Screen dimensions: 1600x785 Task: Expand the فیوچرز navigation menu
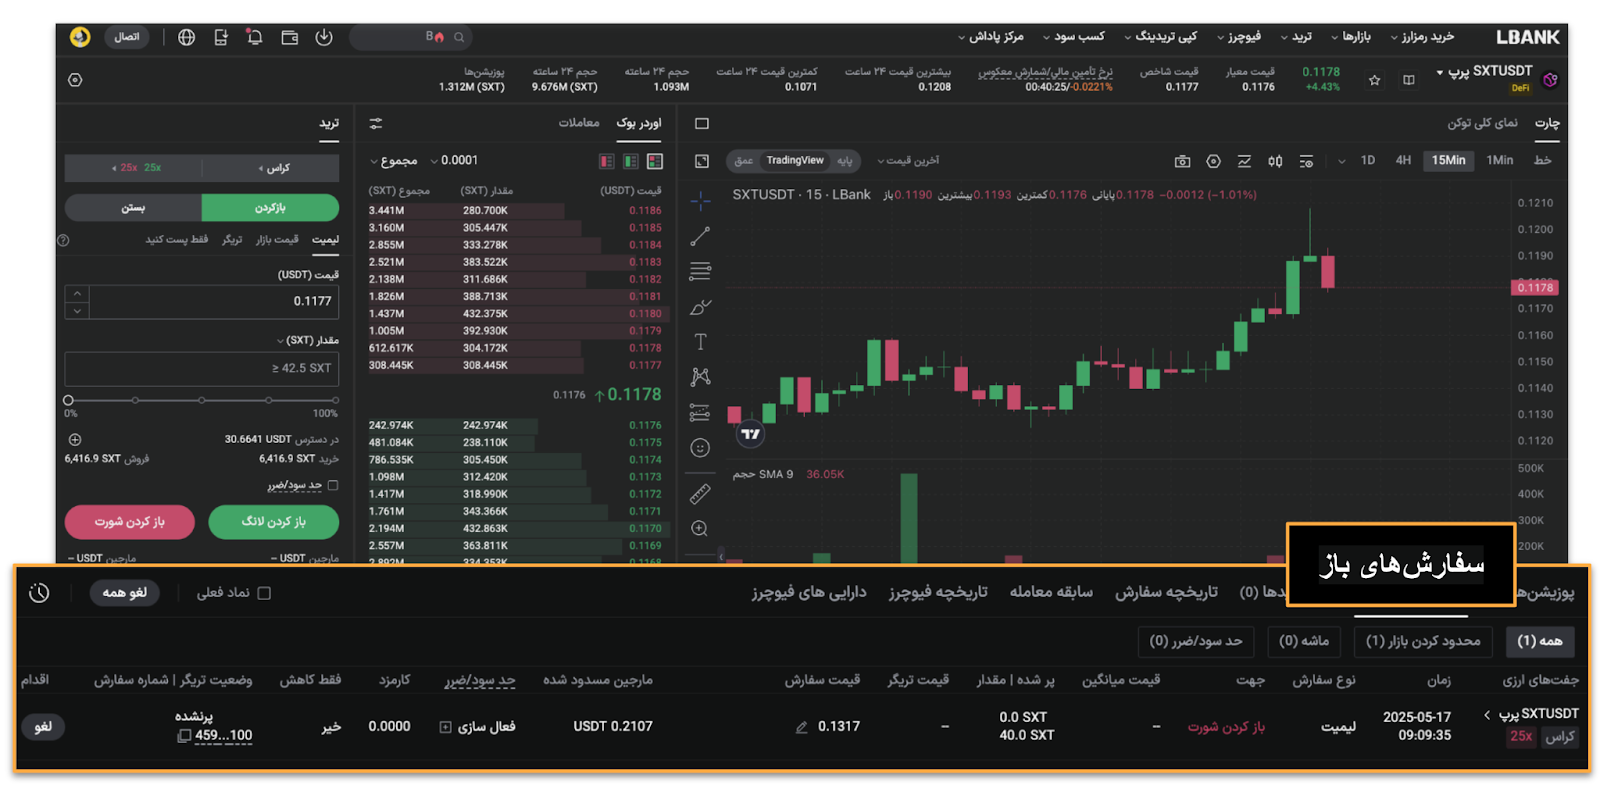click(1239, 37)
